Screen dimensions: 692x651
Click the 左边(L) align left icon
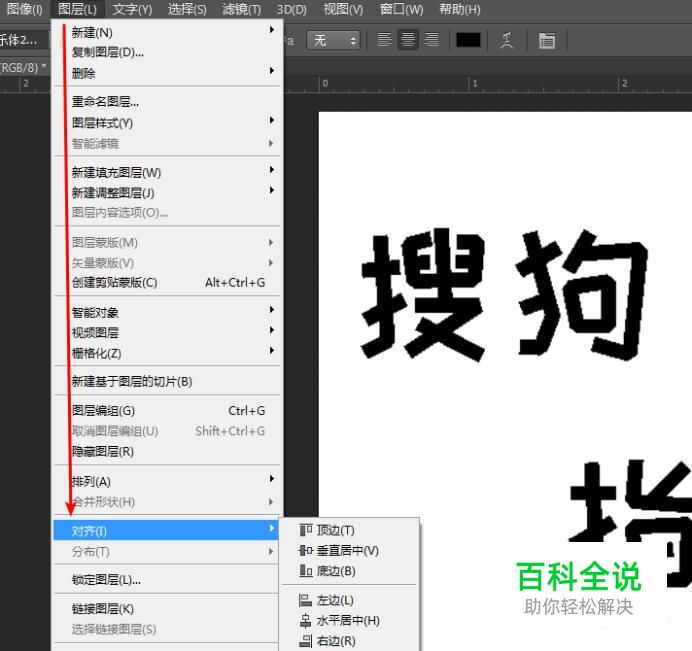[x=305, y=600]
